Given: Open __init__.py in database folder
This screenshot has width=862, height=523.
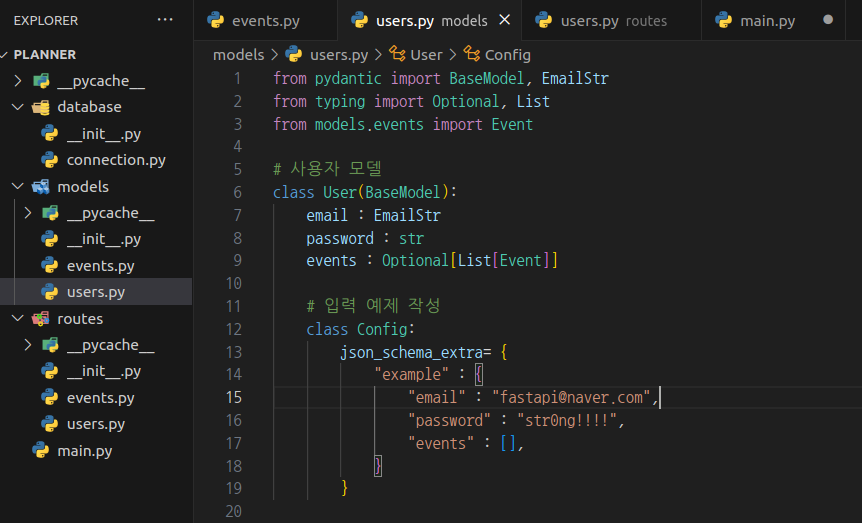Looking at the screenshot, I should click(x=103, y=134).
